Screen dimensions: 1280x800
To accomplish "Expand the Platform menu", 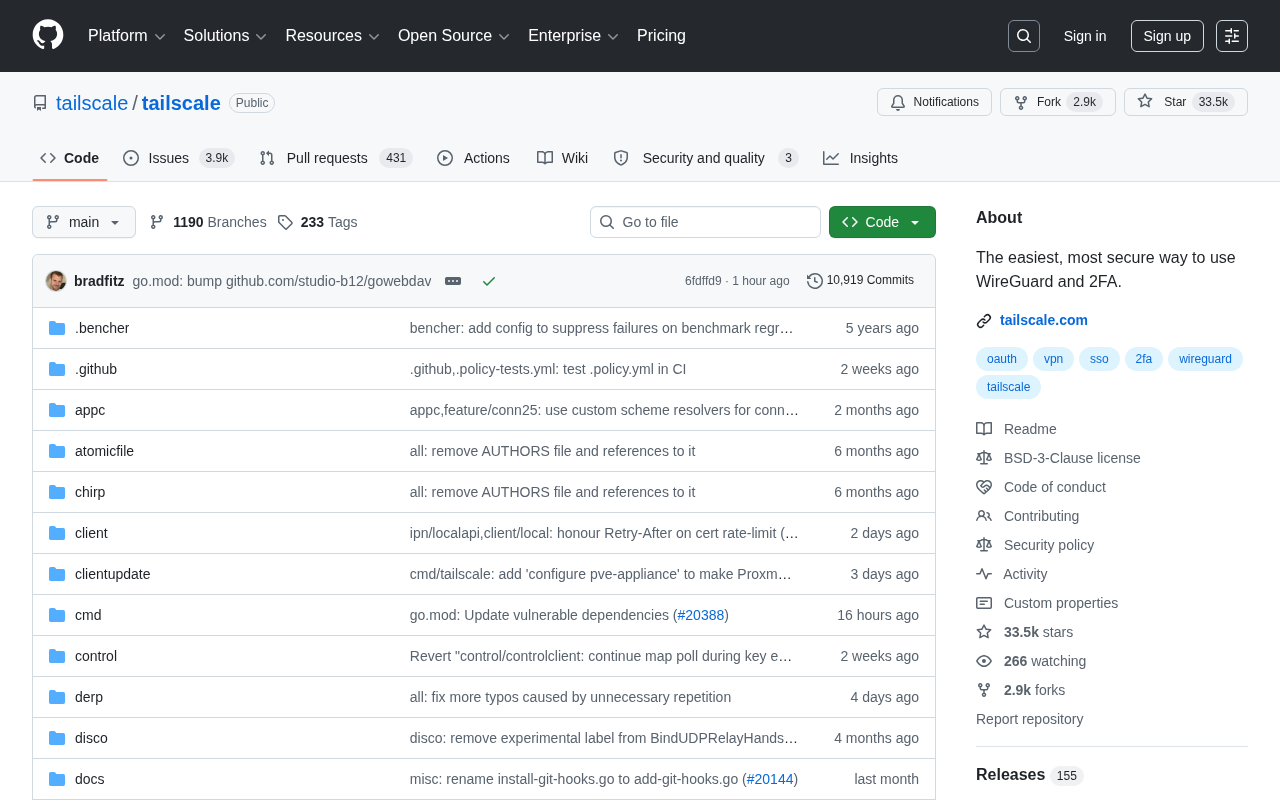I will pos(127,36).
